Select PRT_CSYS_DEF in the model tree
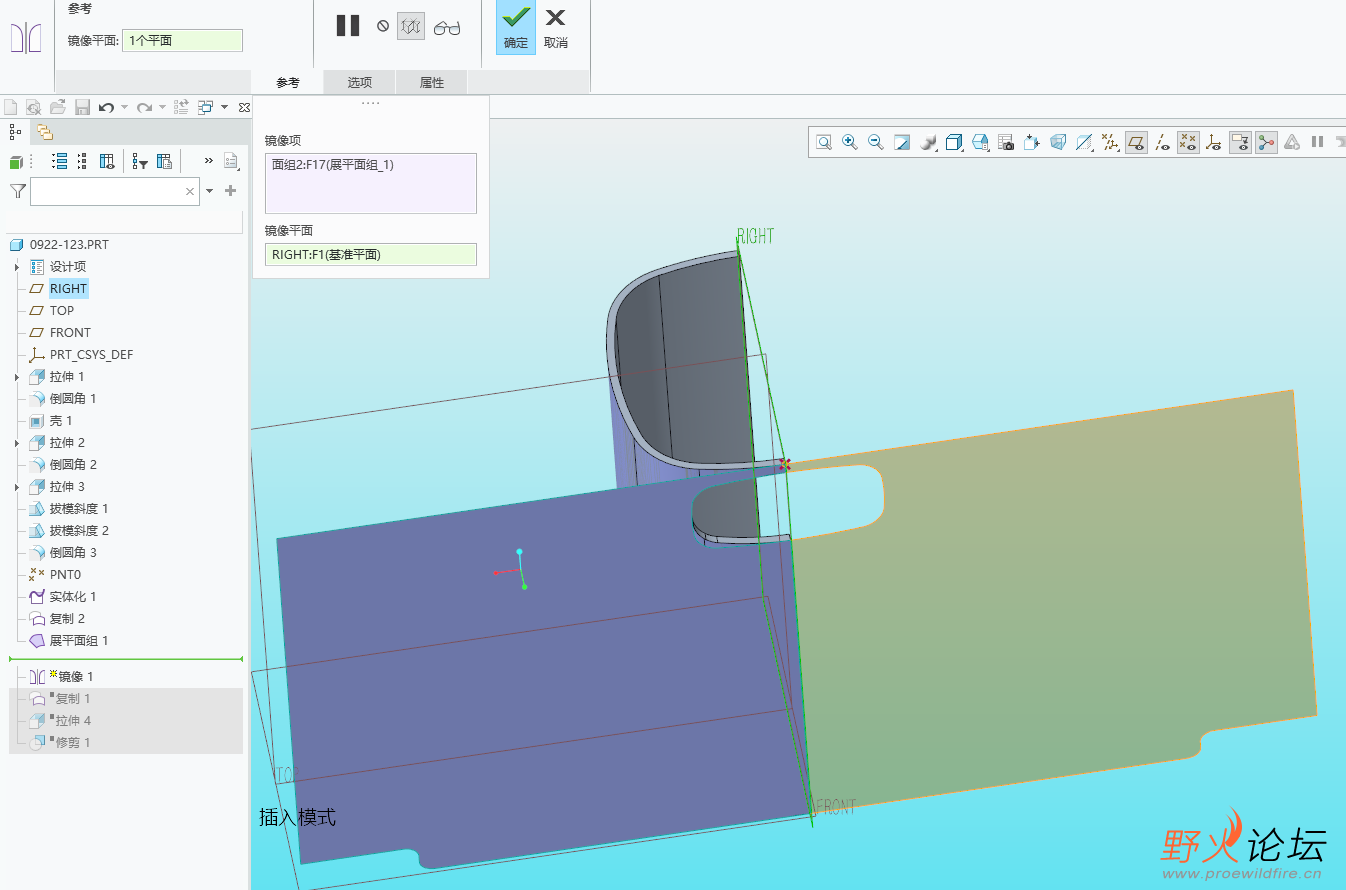Screen dimensions: 1346x890 [x=90, y=355]
